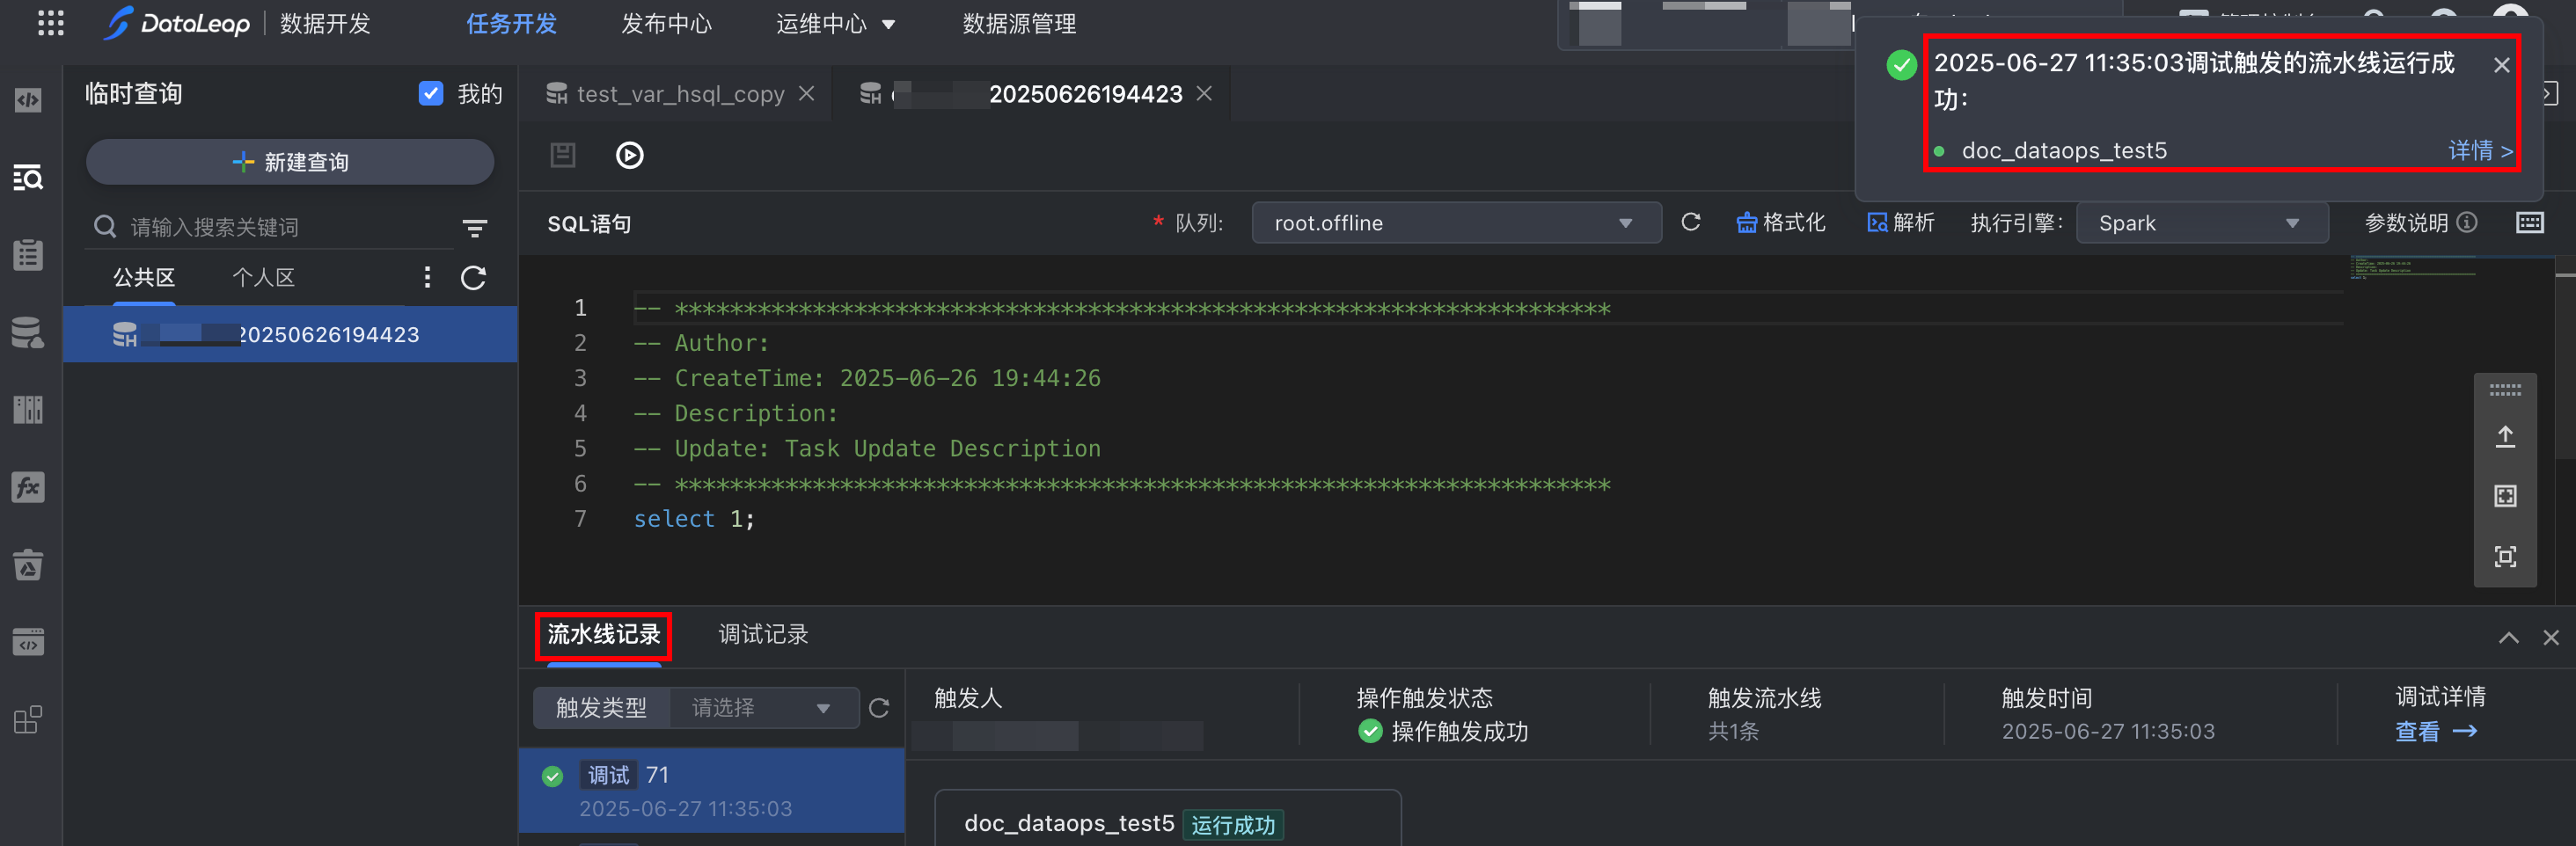Open the Spark execution engine dropdown
This screenshot has width=2576, height=846.
pos(2201,223)
